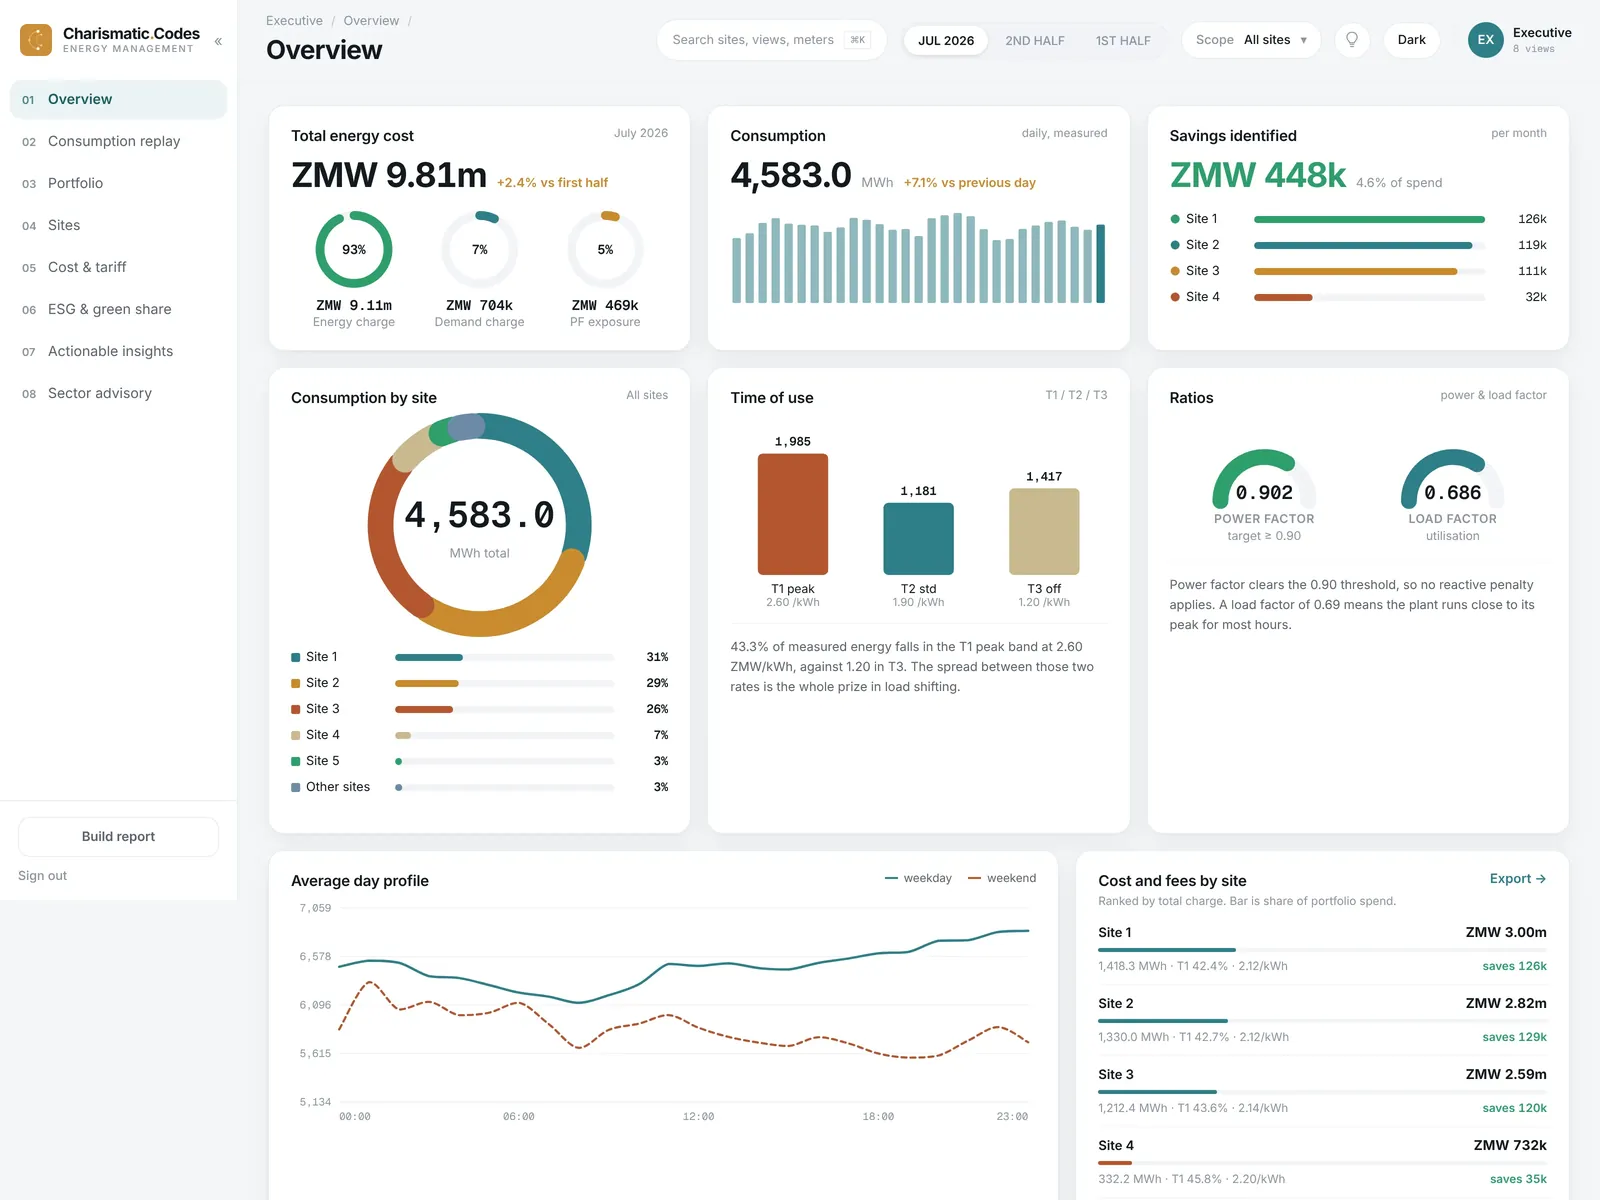Click the Other sites legend swatch
Viewport: 1600px width, 1200px height.
click(x=296, y=787)
